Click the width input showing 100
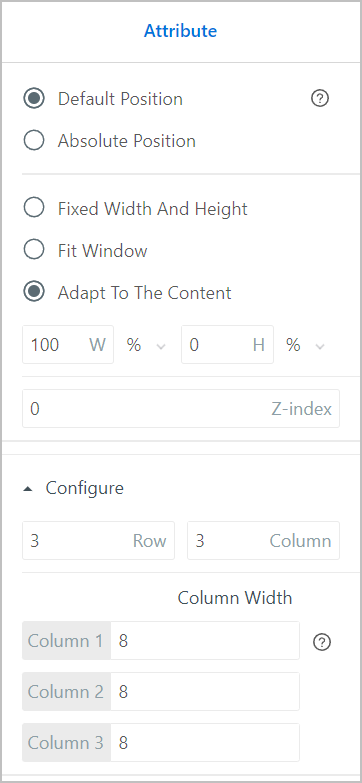 pyautogui.click(x=68, y=345)
